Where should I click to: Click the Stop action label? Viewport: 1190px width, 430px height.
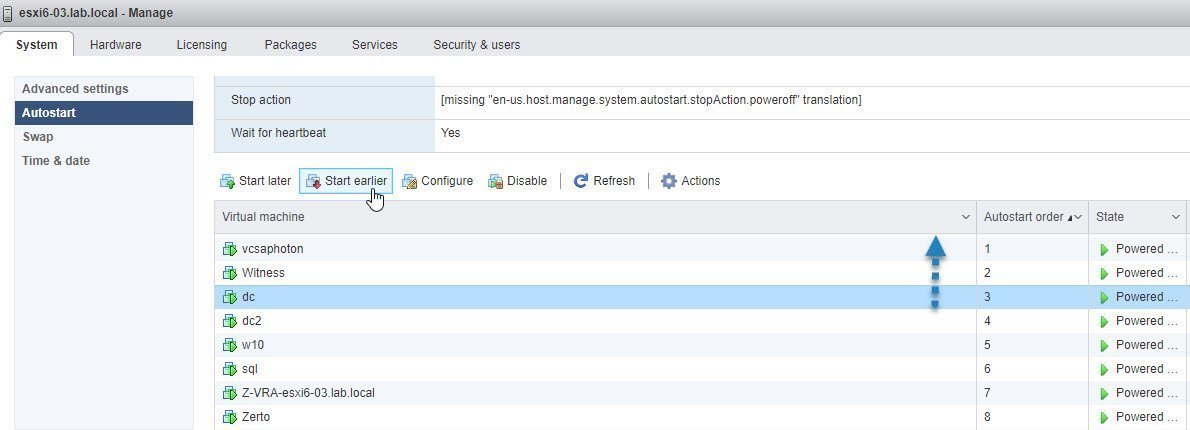click(x=260, y=100)
